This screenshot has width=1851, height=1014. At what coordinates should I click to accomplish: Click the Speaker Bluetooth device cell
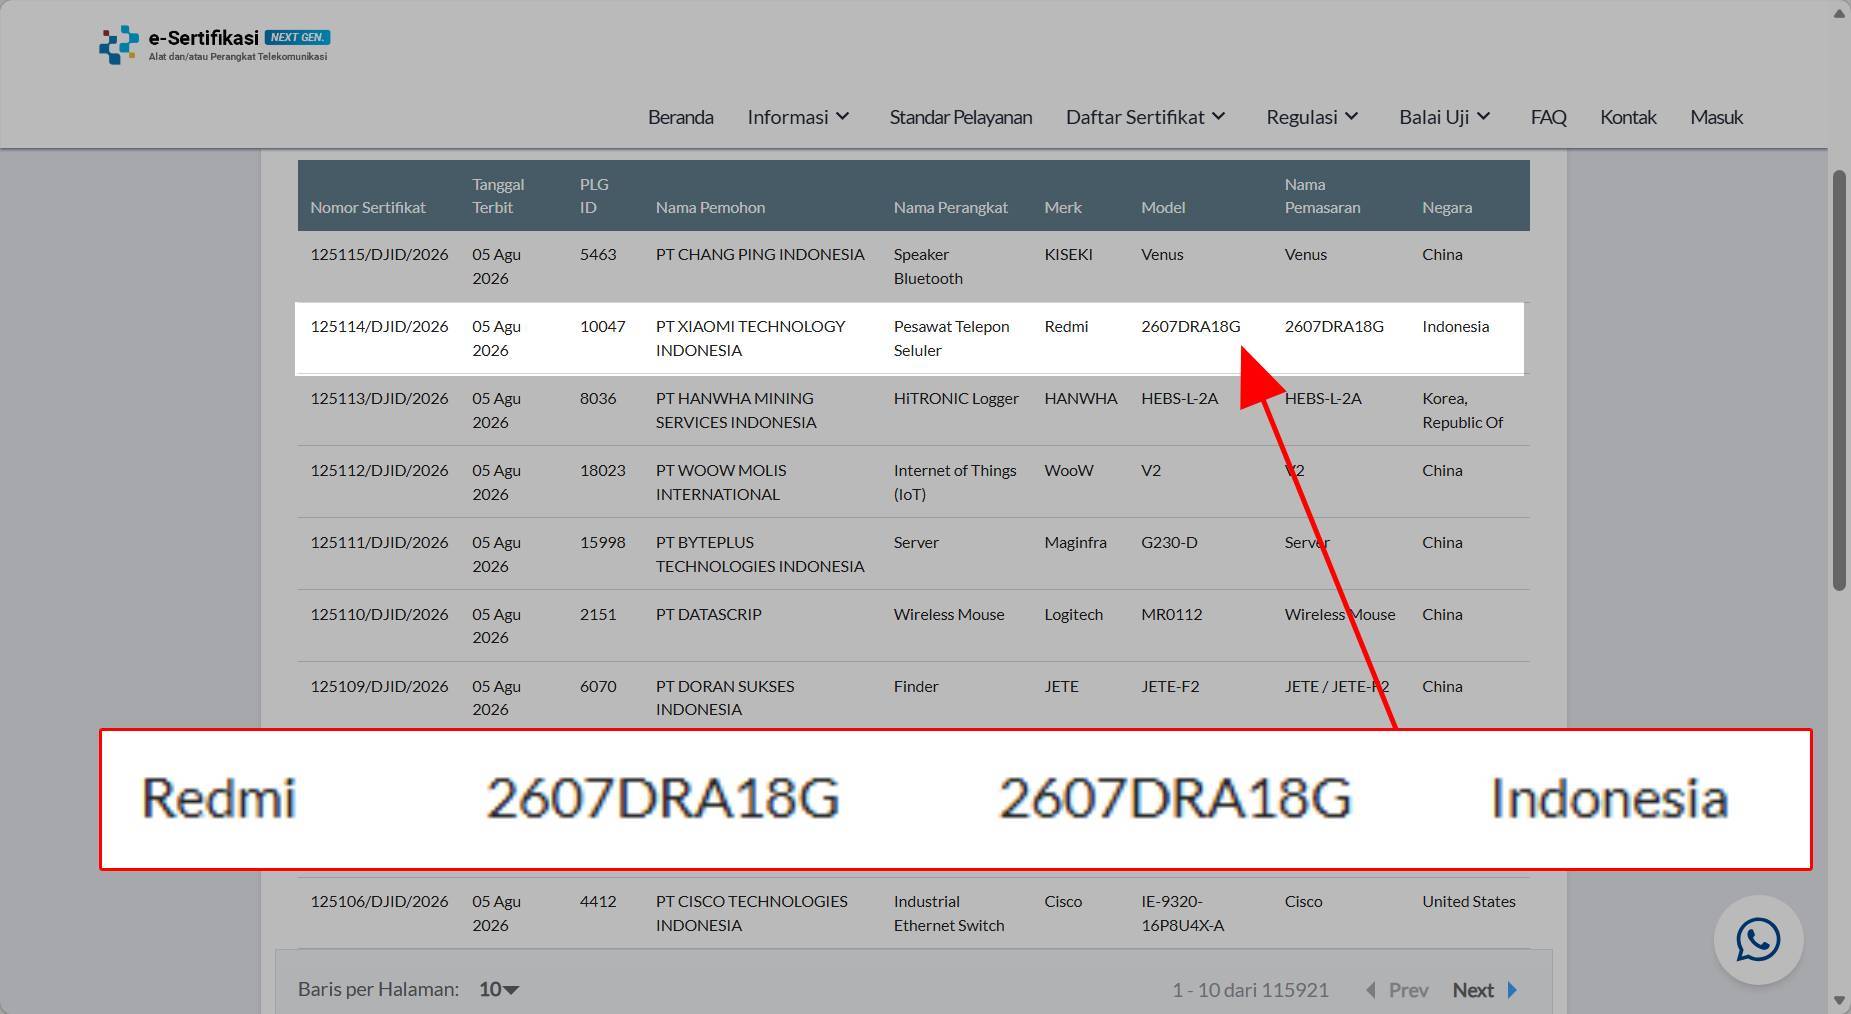point(928,266)
